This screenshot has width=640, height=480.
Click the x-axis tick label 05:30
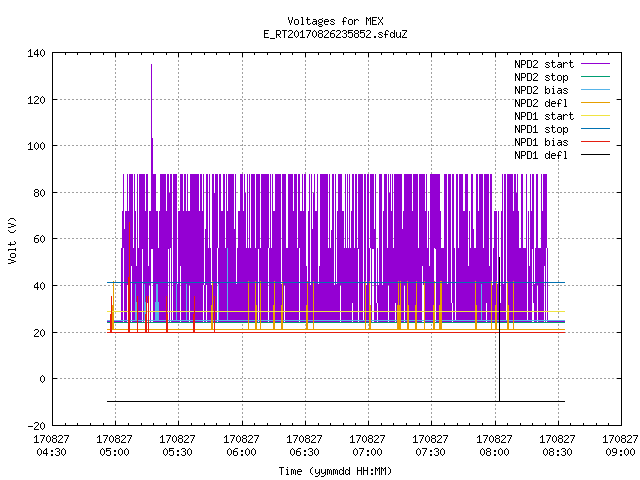[x=178, y=452]
